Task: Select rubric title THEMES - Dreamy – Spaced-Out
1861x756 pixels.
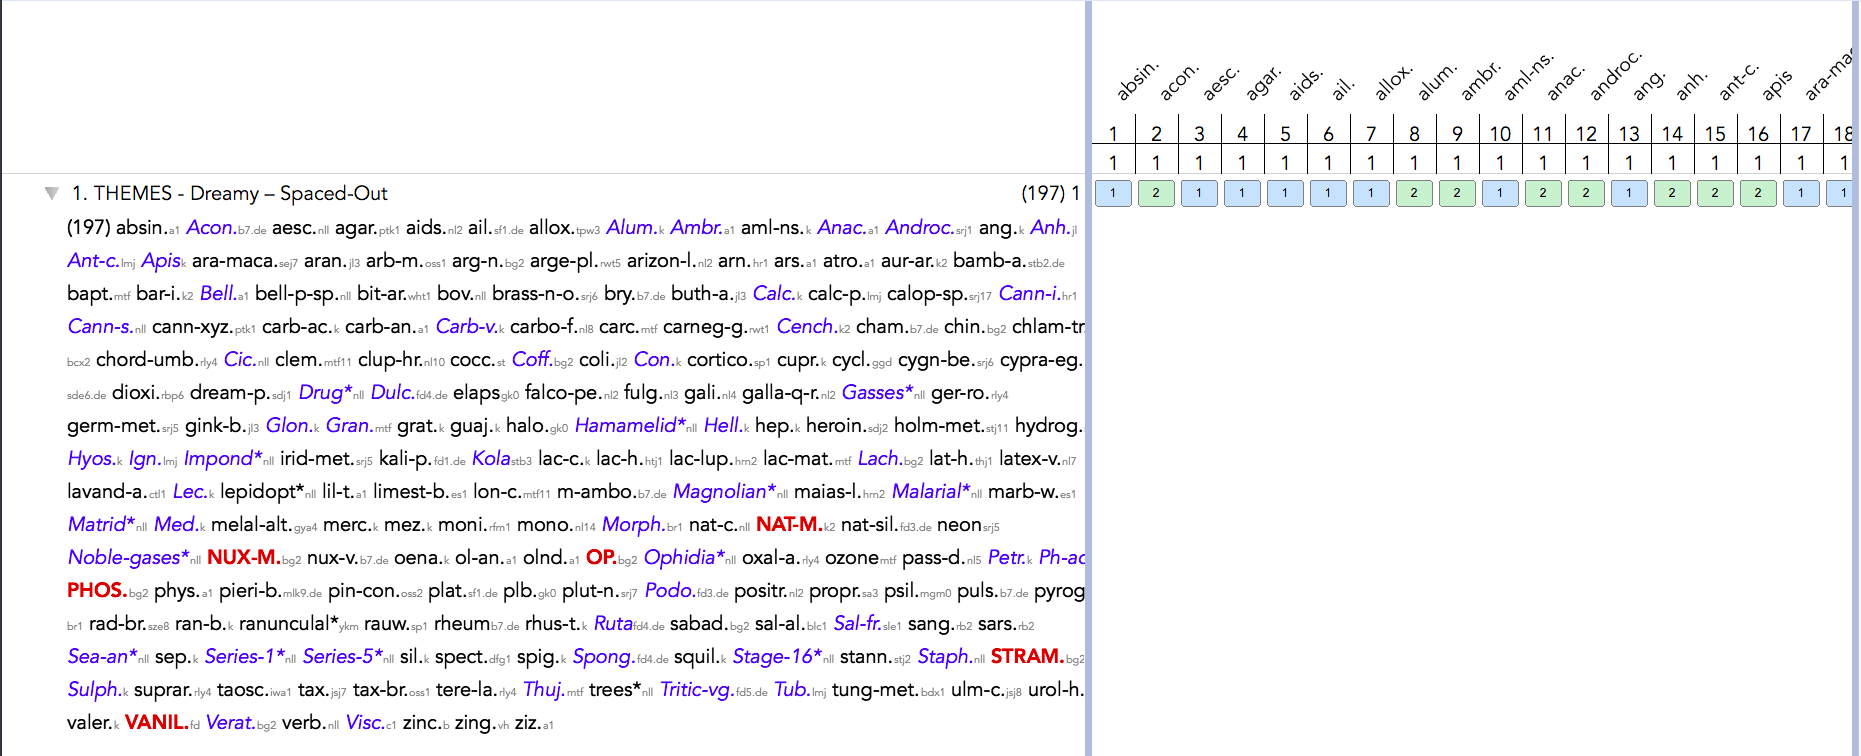Action: tap(230, 193)
